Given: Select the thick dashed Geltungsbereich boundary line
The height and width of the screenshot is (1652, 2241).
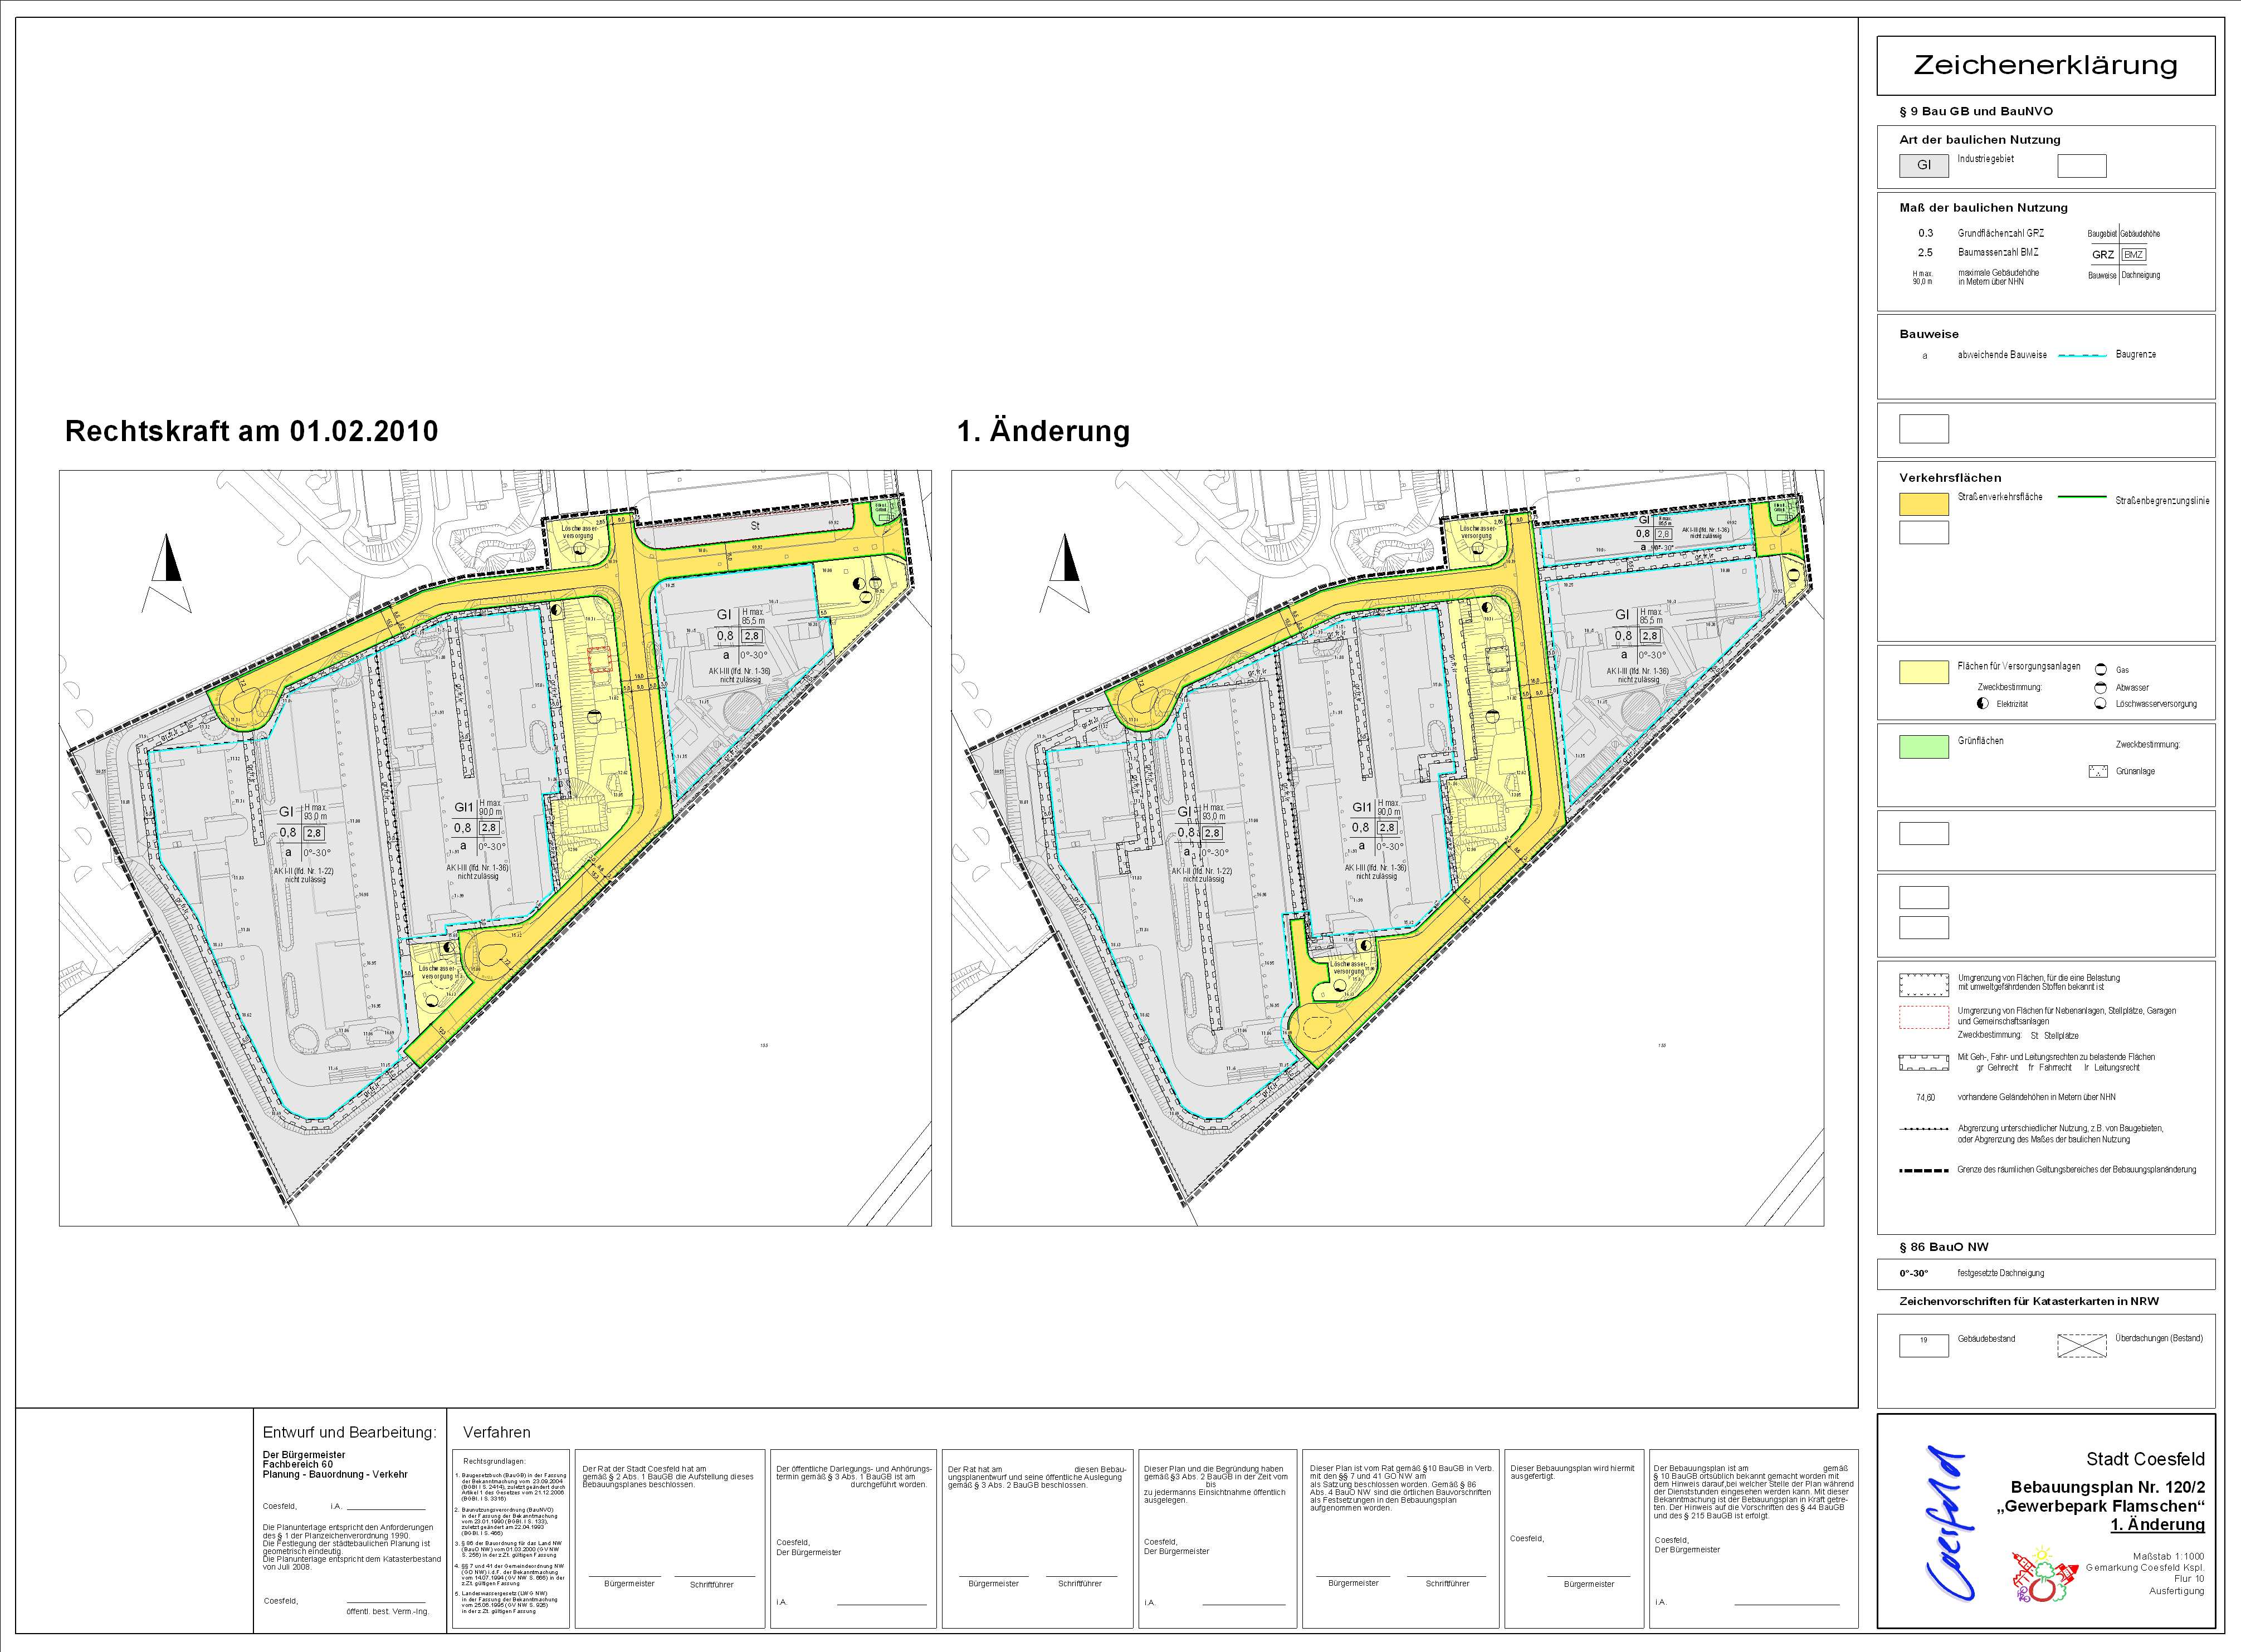Looking at the screenshot, I should (x=1924, y=1170).
